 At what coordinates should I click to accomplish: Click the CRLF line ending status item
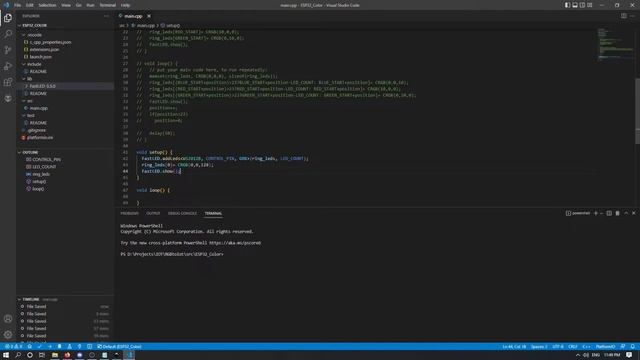coord(573,347)
